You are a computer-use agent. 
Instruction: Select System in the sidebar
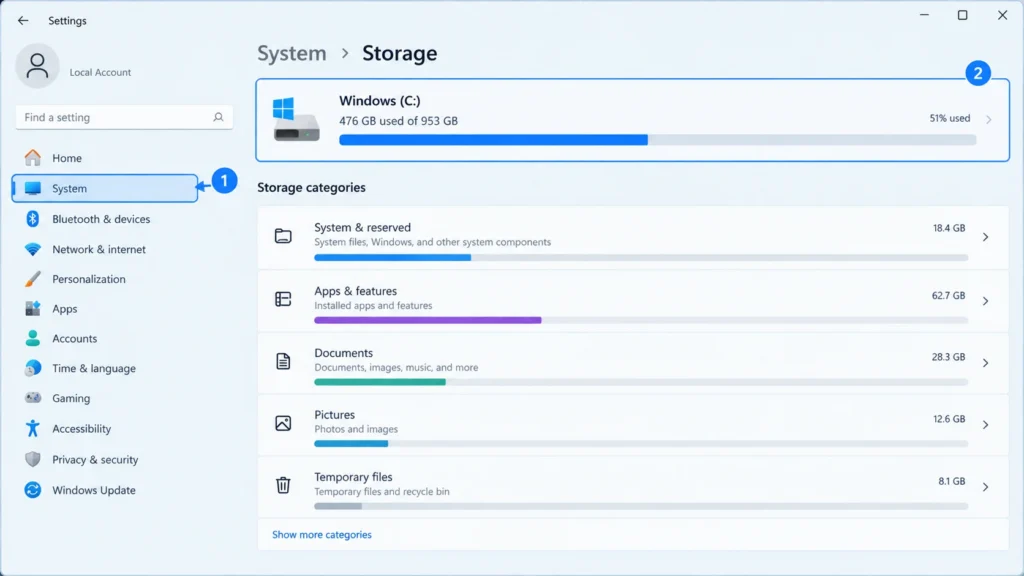[104, 188]
